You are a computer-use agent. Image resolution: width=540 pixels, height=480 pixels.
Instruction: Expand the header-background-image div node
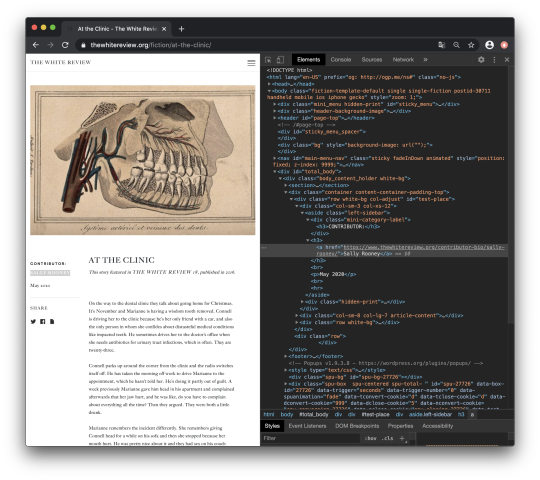pyautogui.click(x=275, y=111)
